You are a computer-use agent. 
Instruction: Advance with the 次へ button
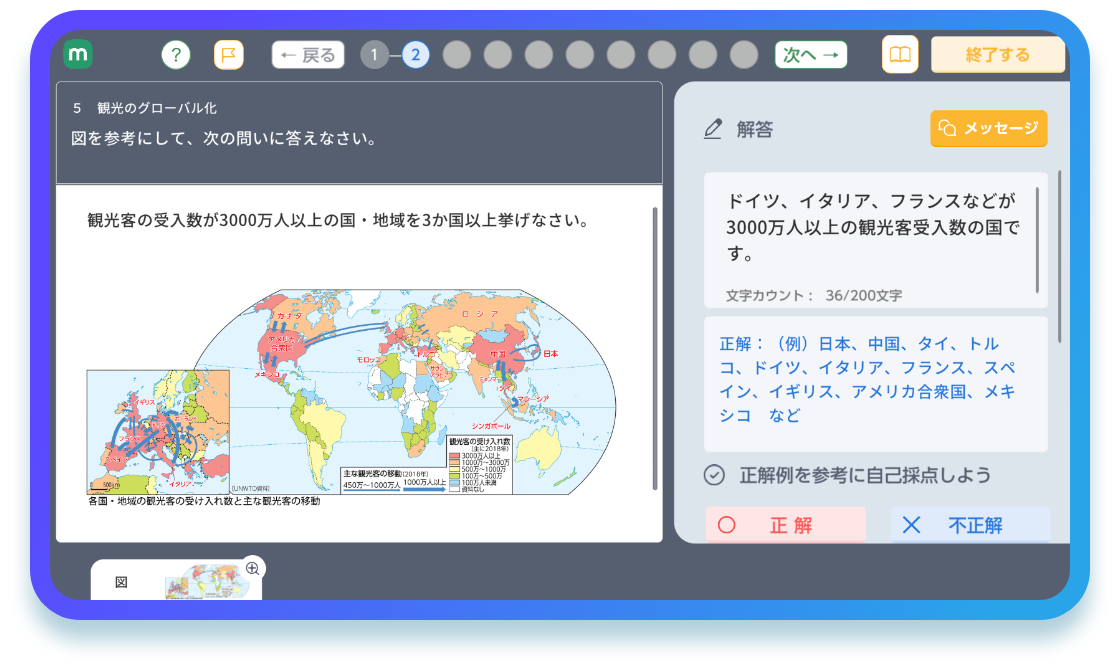click(x=811, y=54)
